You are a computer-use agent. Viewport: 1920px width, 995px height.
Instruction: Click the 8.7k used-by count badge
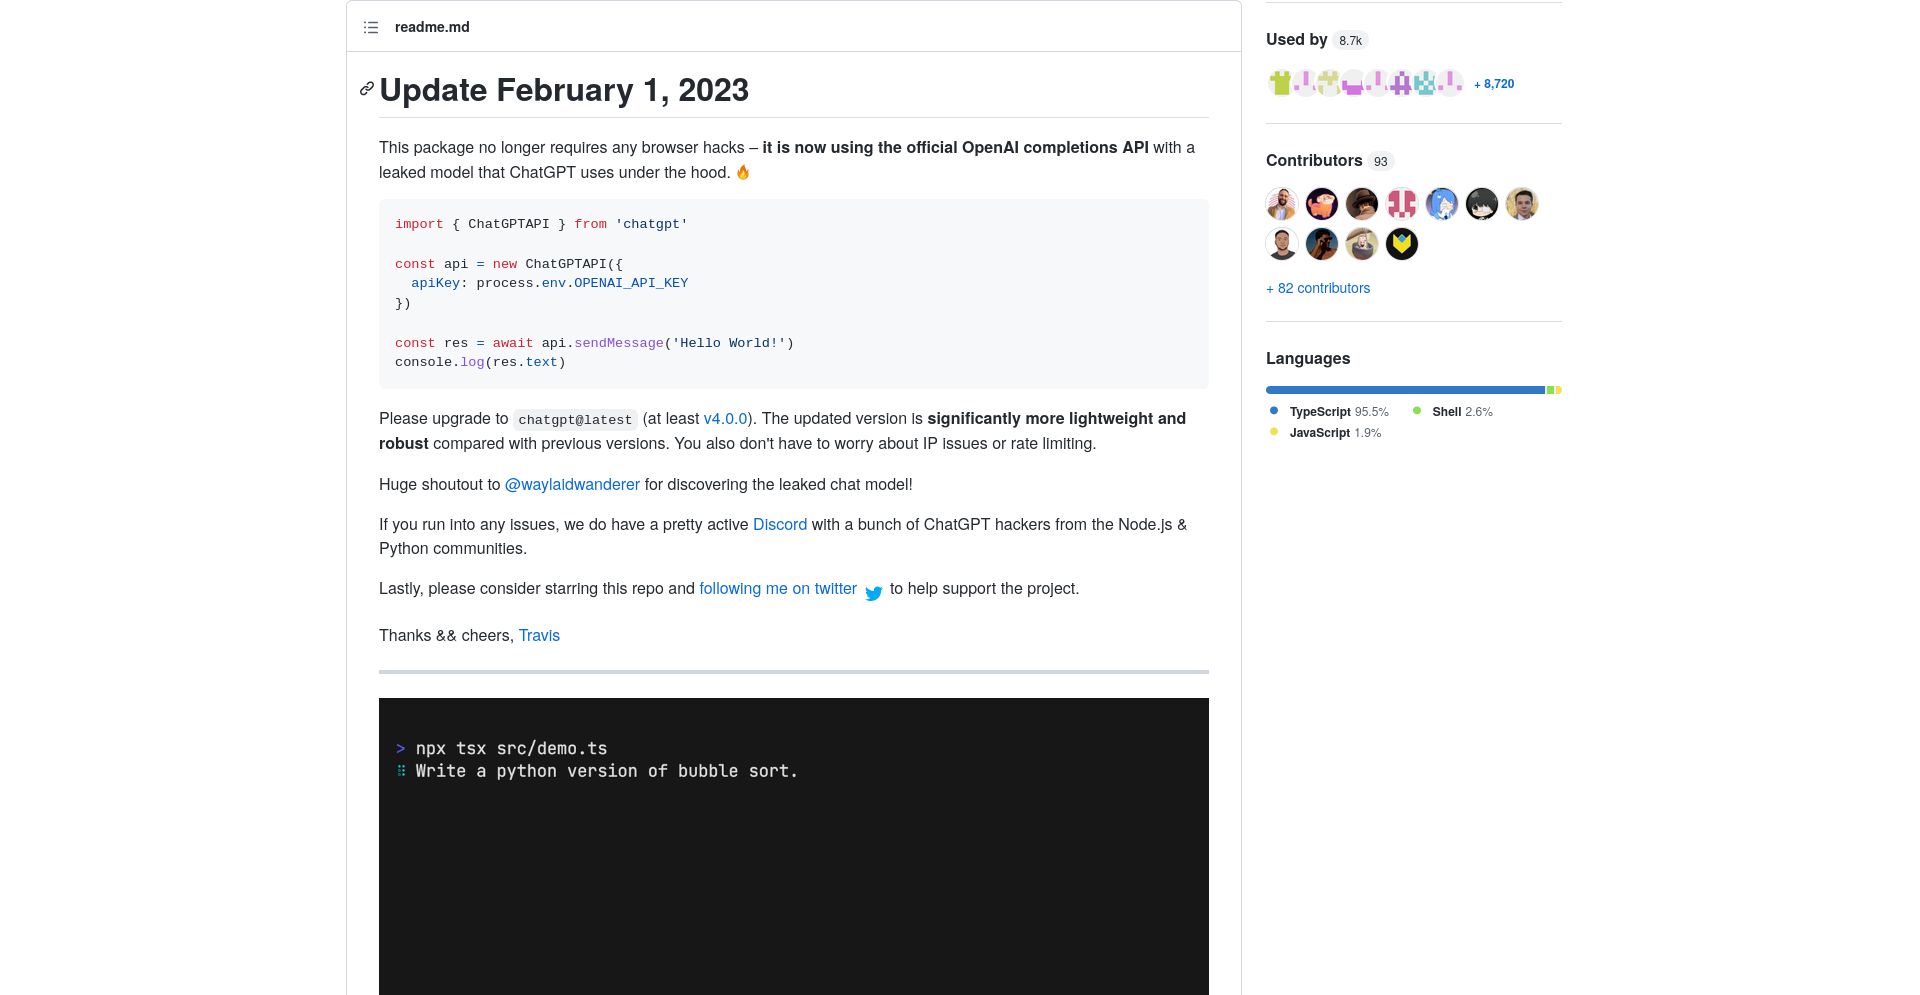tap(1350, 40)
